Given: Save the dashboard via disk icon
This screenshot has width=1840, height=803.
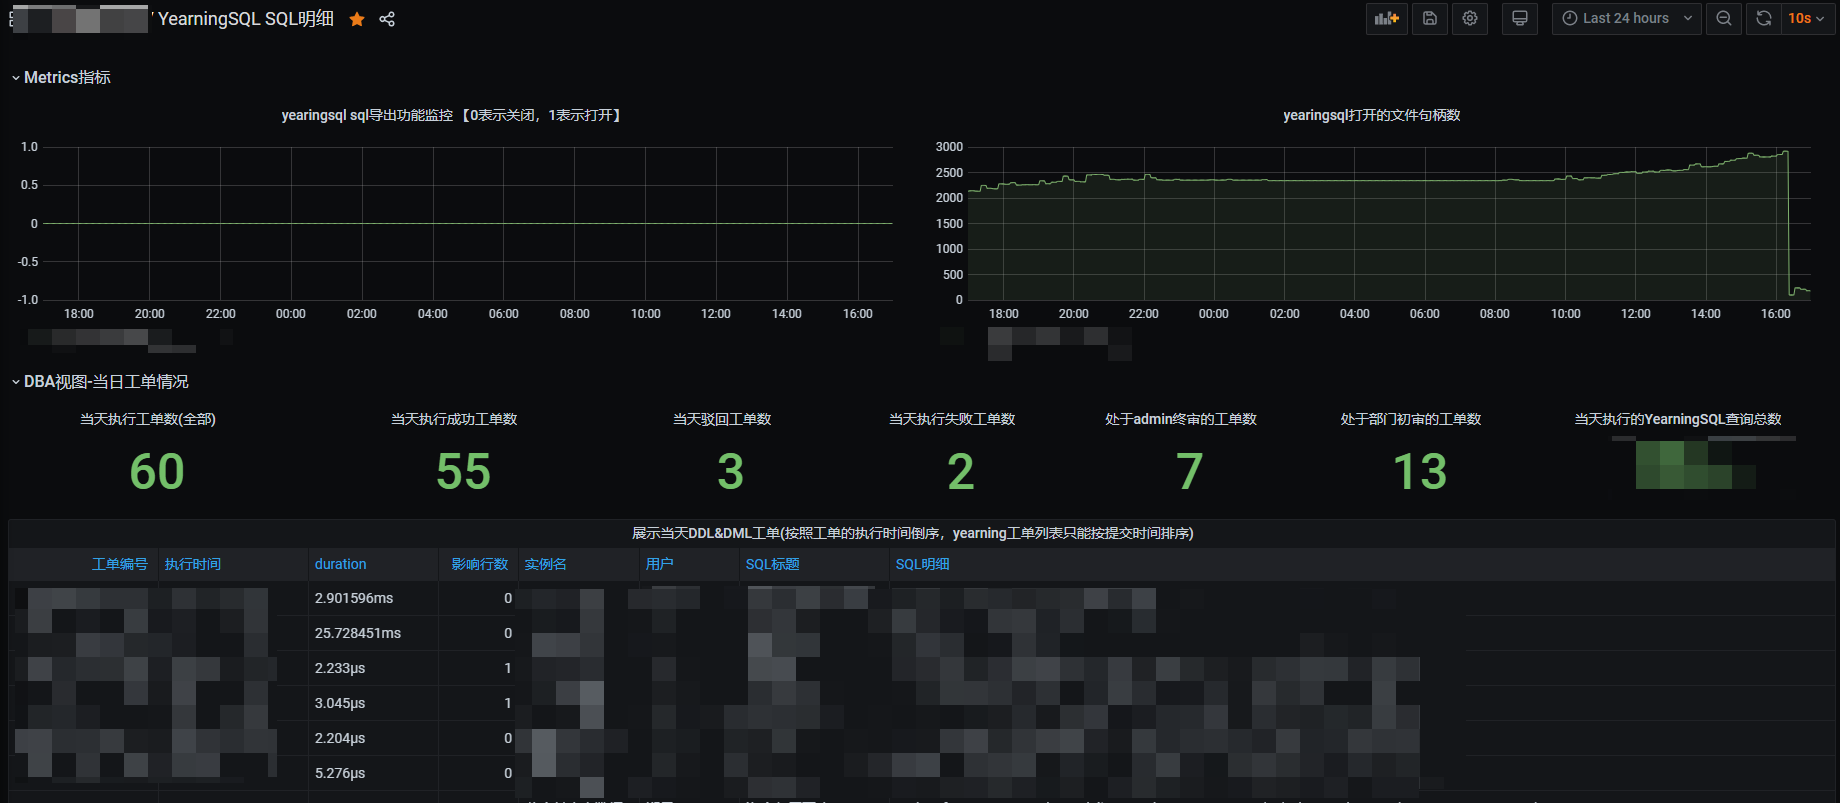Looking at the screenshot, I should 1430,18.
